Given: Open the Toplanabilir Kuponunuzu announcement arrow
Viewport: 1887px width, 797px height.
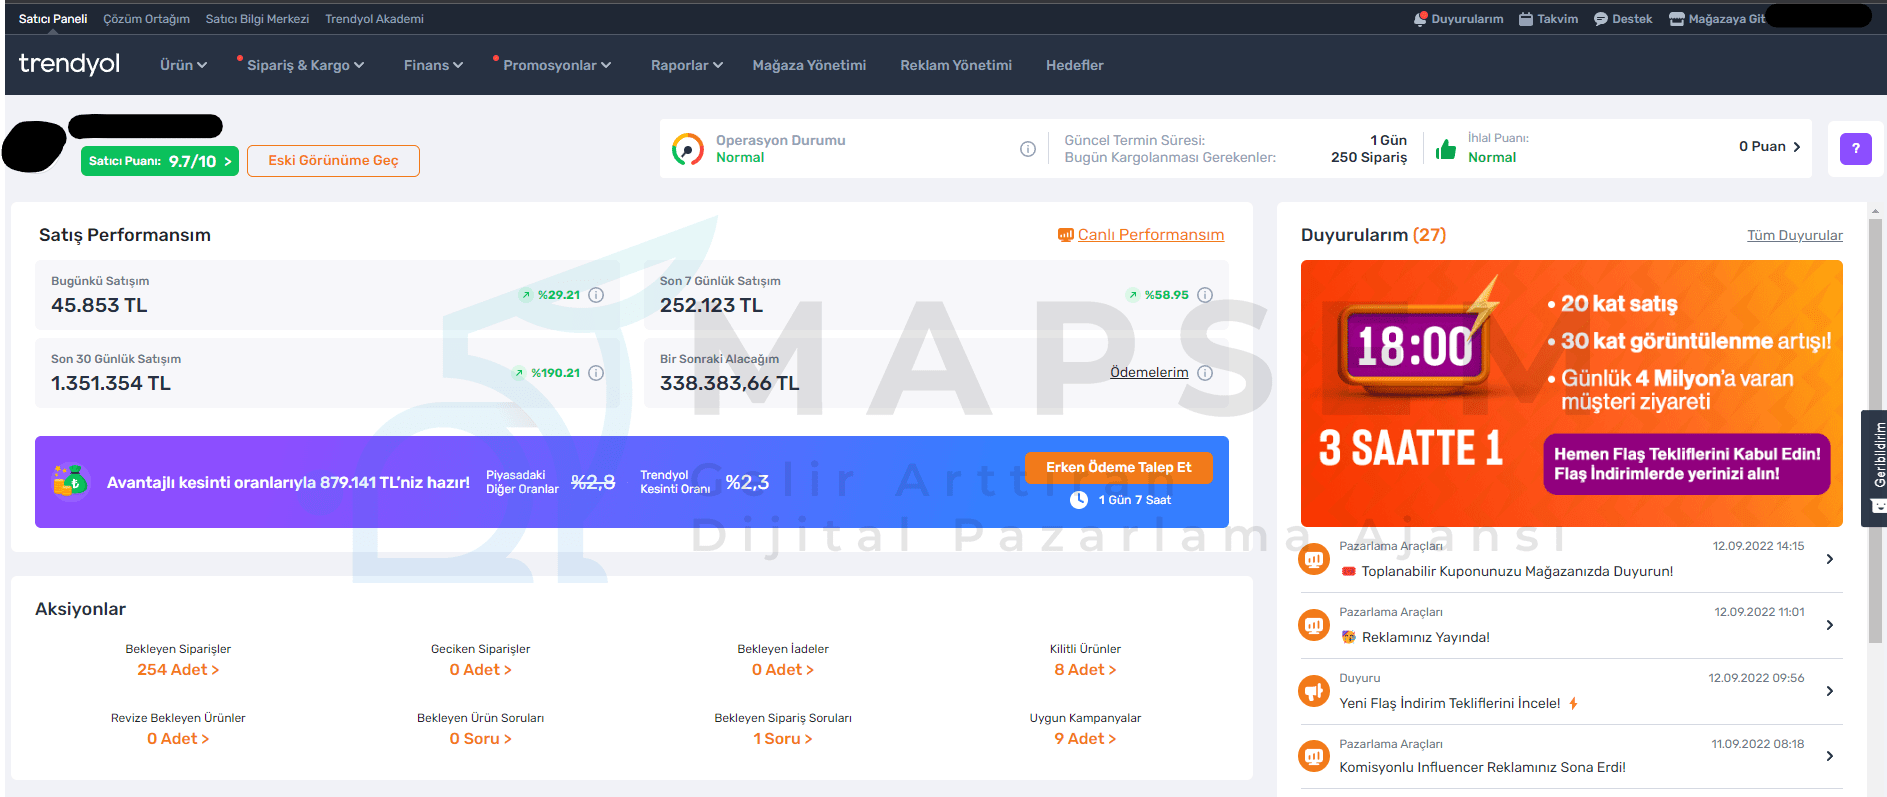Looking at the screenshot, I should pyautogui.click(x=1830, y=559).
